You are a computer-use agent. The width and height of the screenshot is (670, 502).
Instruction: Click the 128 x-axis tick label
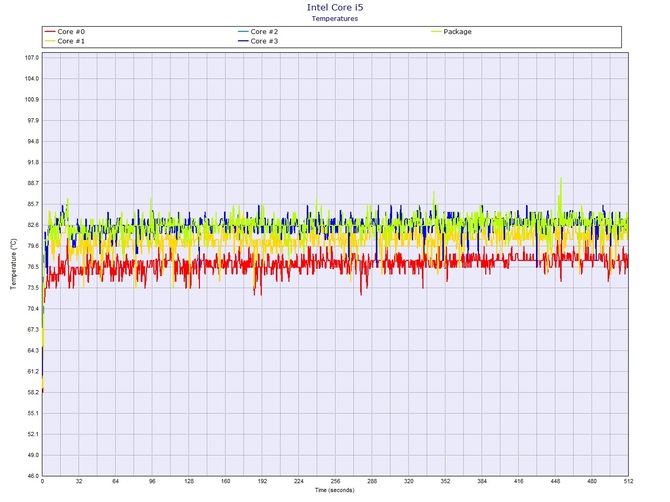click(x=189, y=481)
